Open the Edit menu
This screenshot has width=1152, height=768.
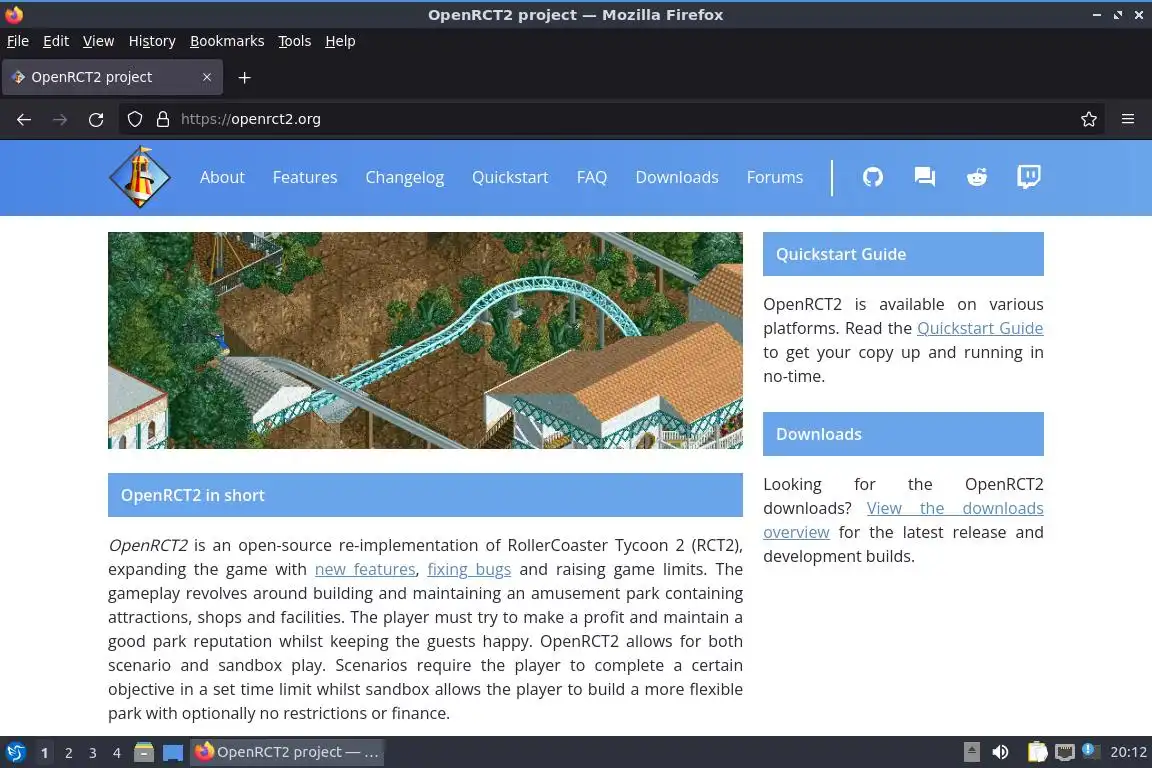[56, 41]
